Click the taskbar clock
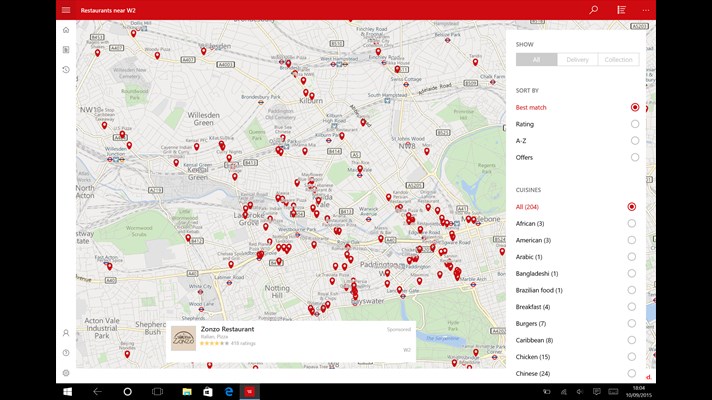This screenshot has width=712, height=400. pyautogui.click(x=638, y=391)
